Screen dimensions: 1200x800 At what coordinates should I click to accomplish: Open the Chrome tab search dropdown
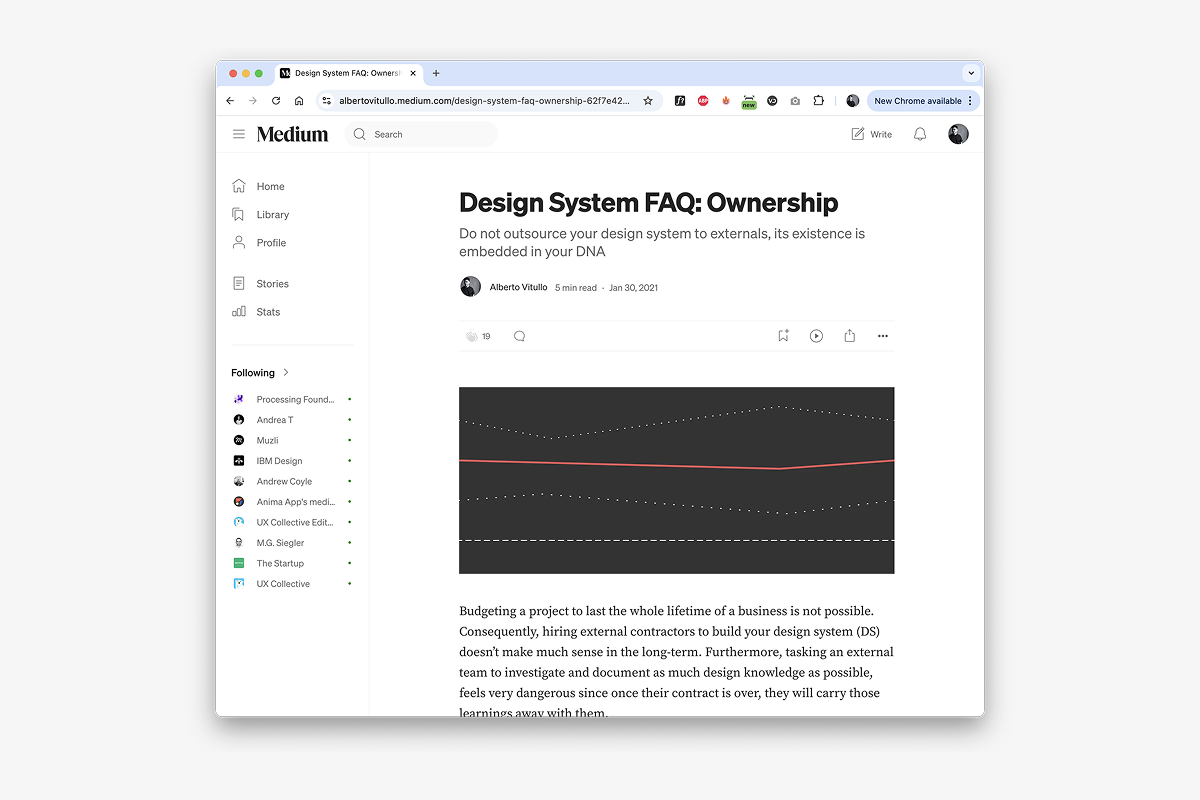[970, 73]
